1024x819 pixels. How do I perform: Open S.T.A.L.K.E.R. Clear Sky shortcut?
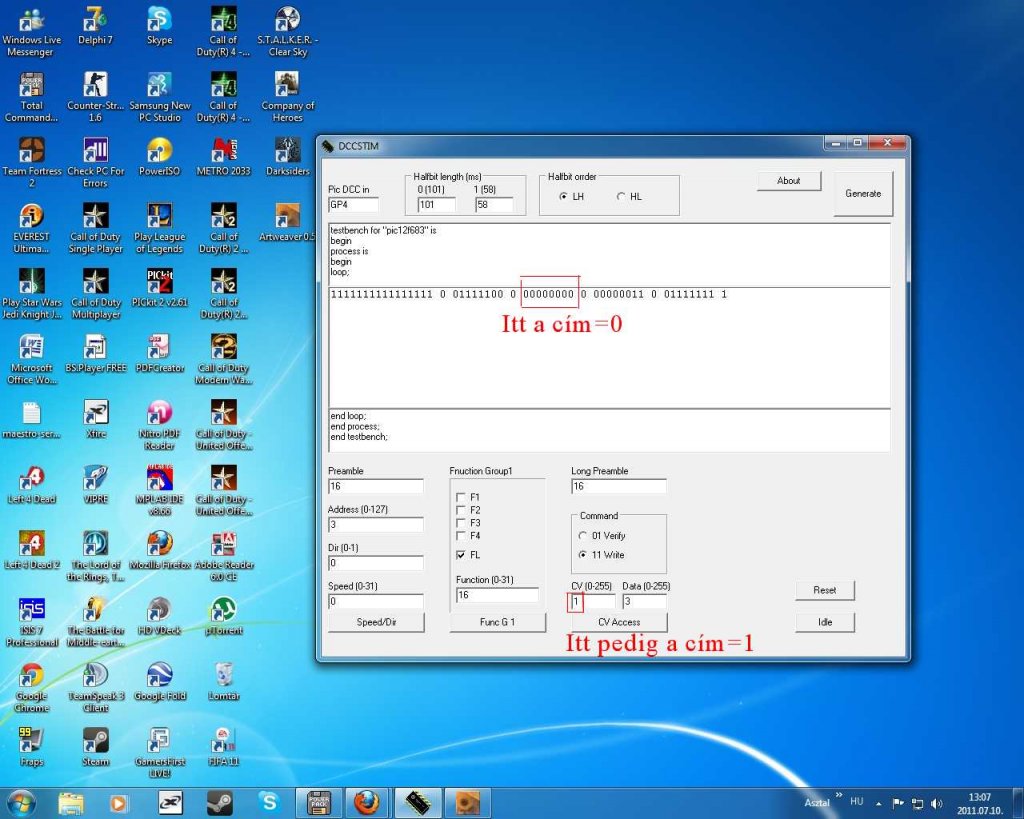click(287, 31)
